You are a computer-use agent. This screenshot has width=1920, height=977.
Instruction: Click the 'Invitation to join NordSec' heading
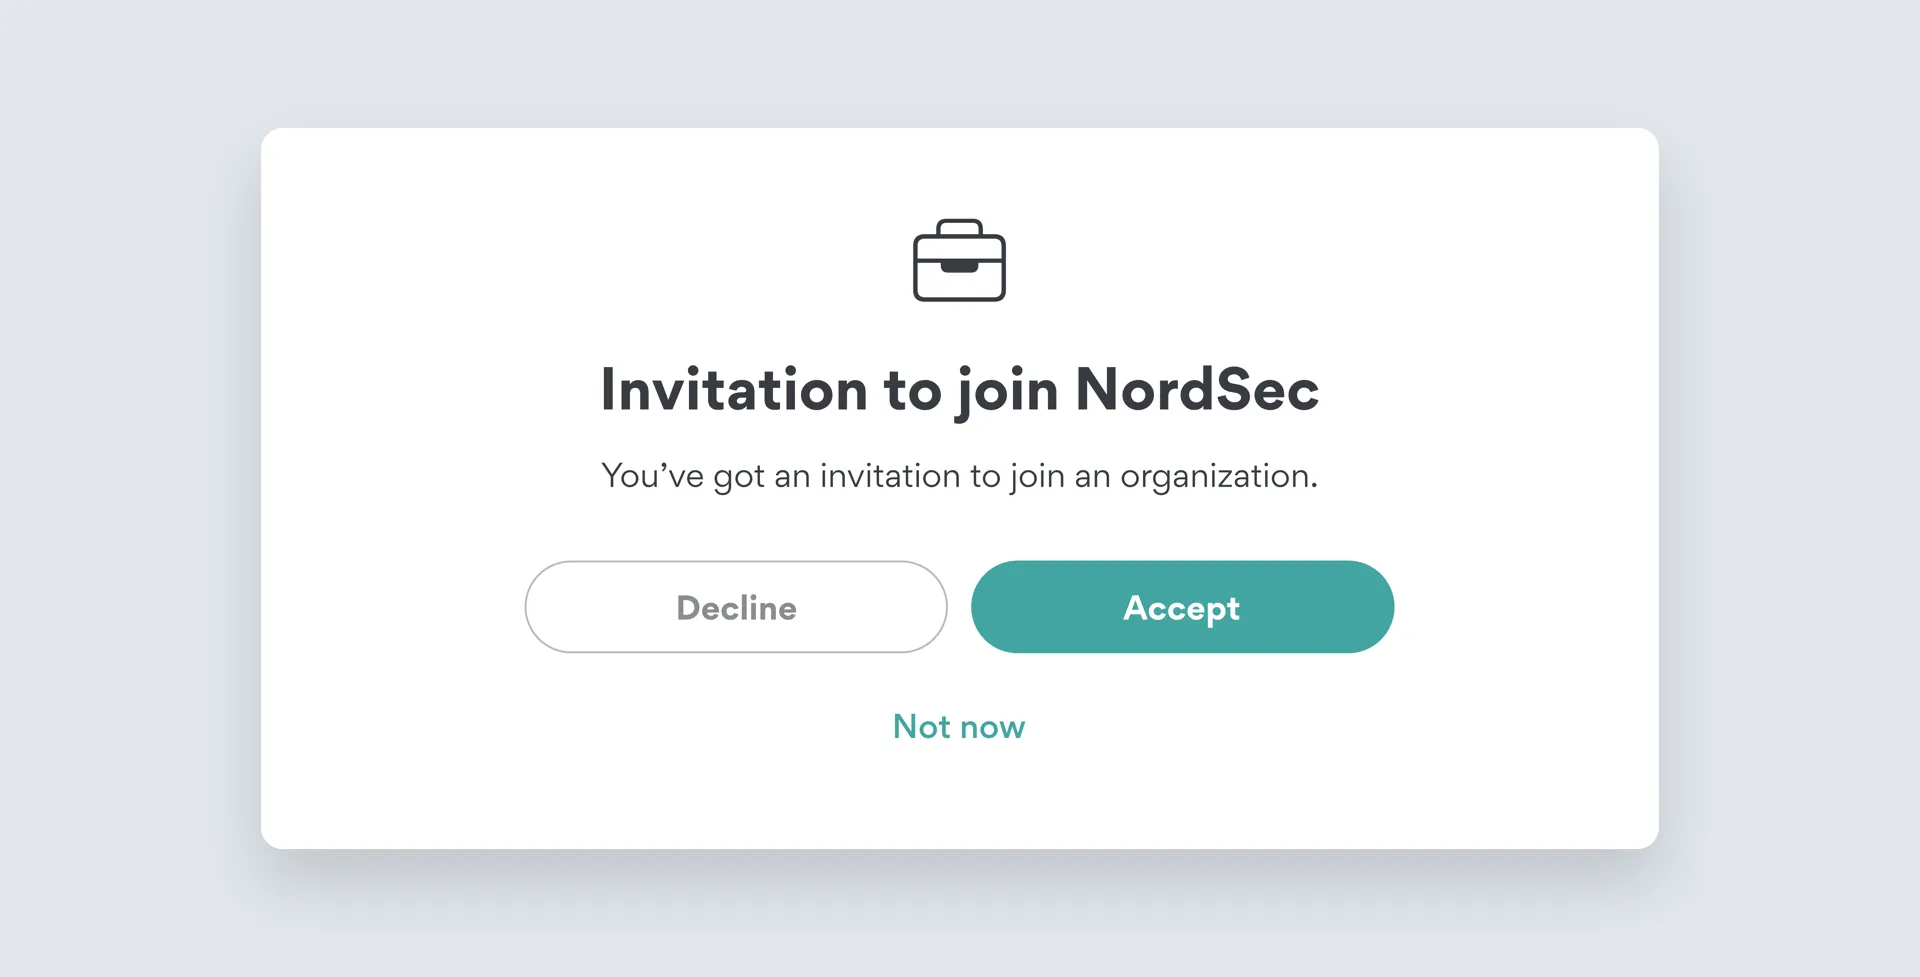pos(959,389)
